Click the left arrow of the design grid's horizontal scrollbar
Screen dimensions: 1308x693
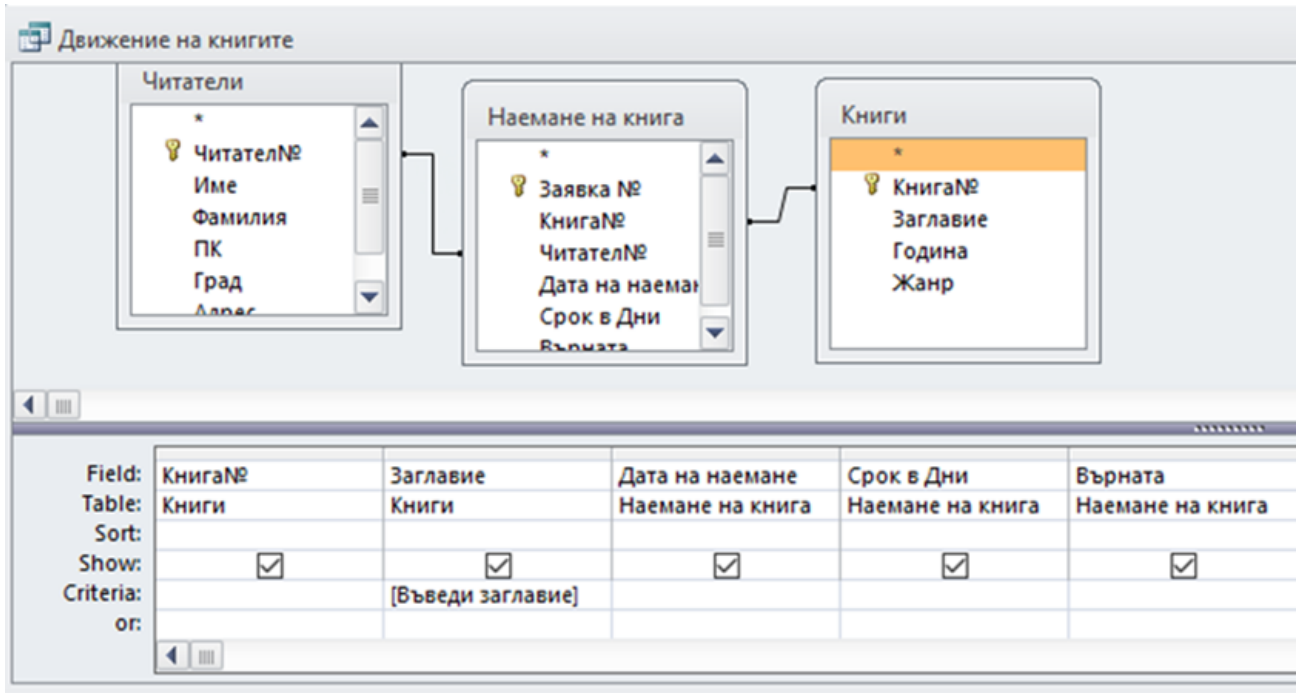click(x=170, y=656)
